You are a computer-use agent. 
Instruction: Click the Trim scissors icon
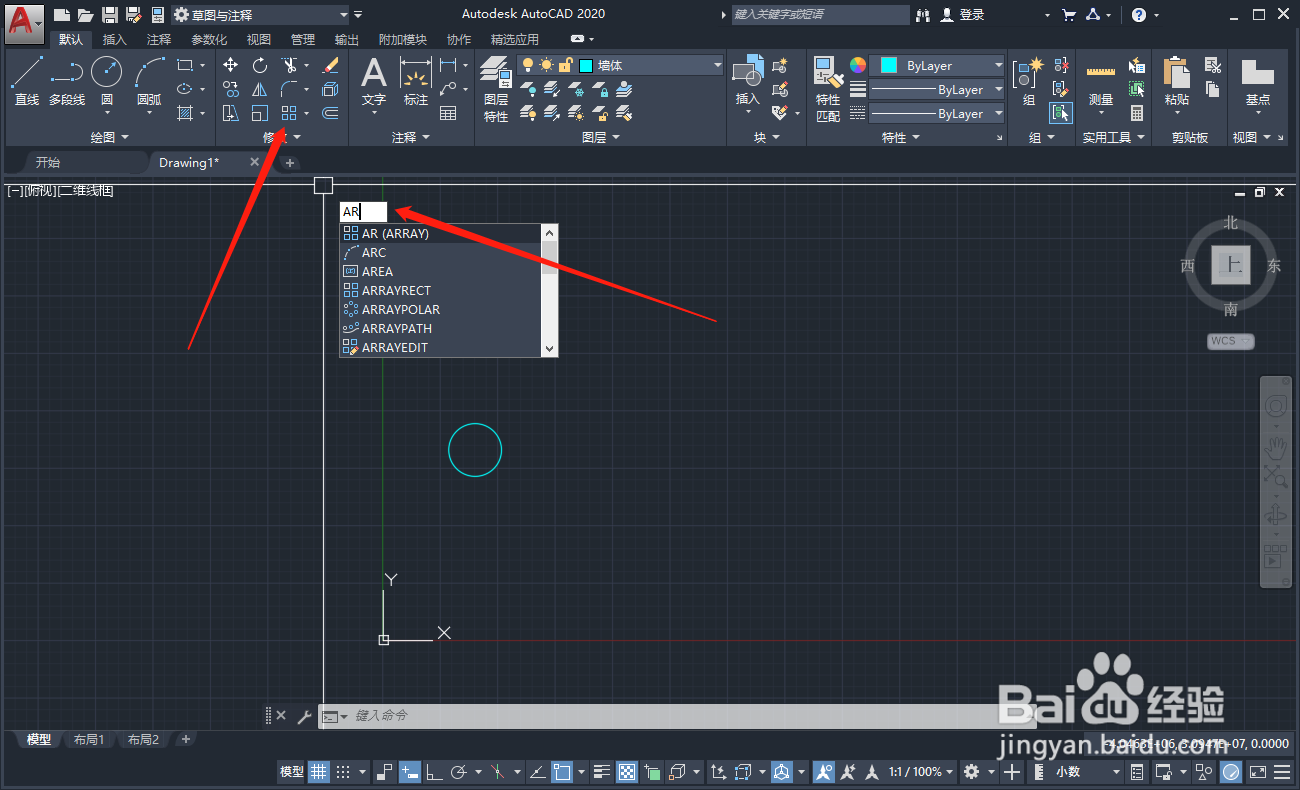pos(289,65)
